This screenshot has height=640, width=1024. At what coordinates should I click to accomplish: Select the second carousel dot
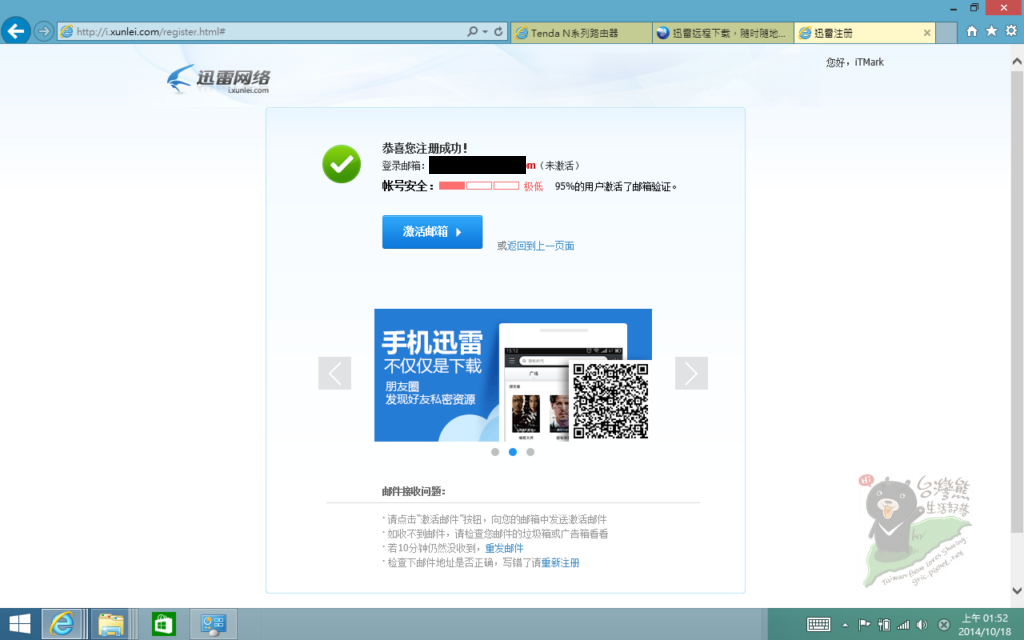(x=513, y=452)
